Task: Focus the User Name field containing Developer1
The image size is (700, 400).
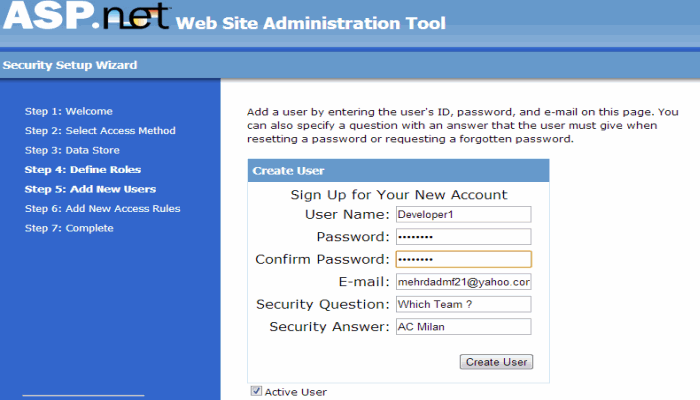Action: tap(463, 214)
